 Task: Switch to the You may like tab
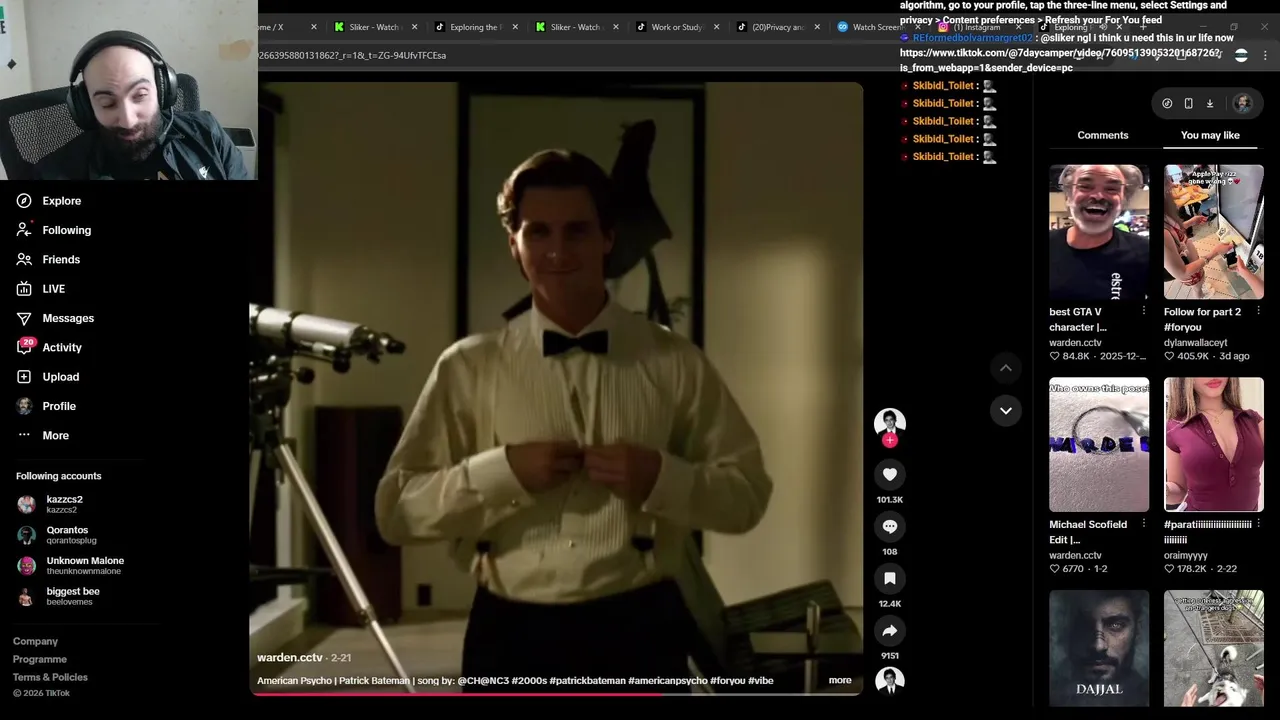coord(1210,135)
